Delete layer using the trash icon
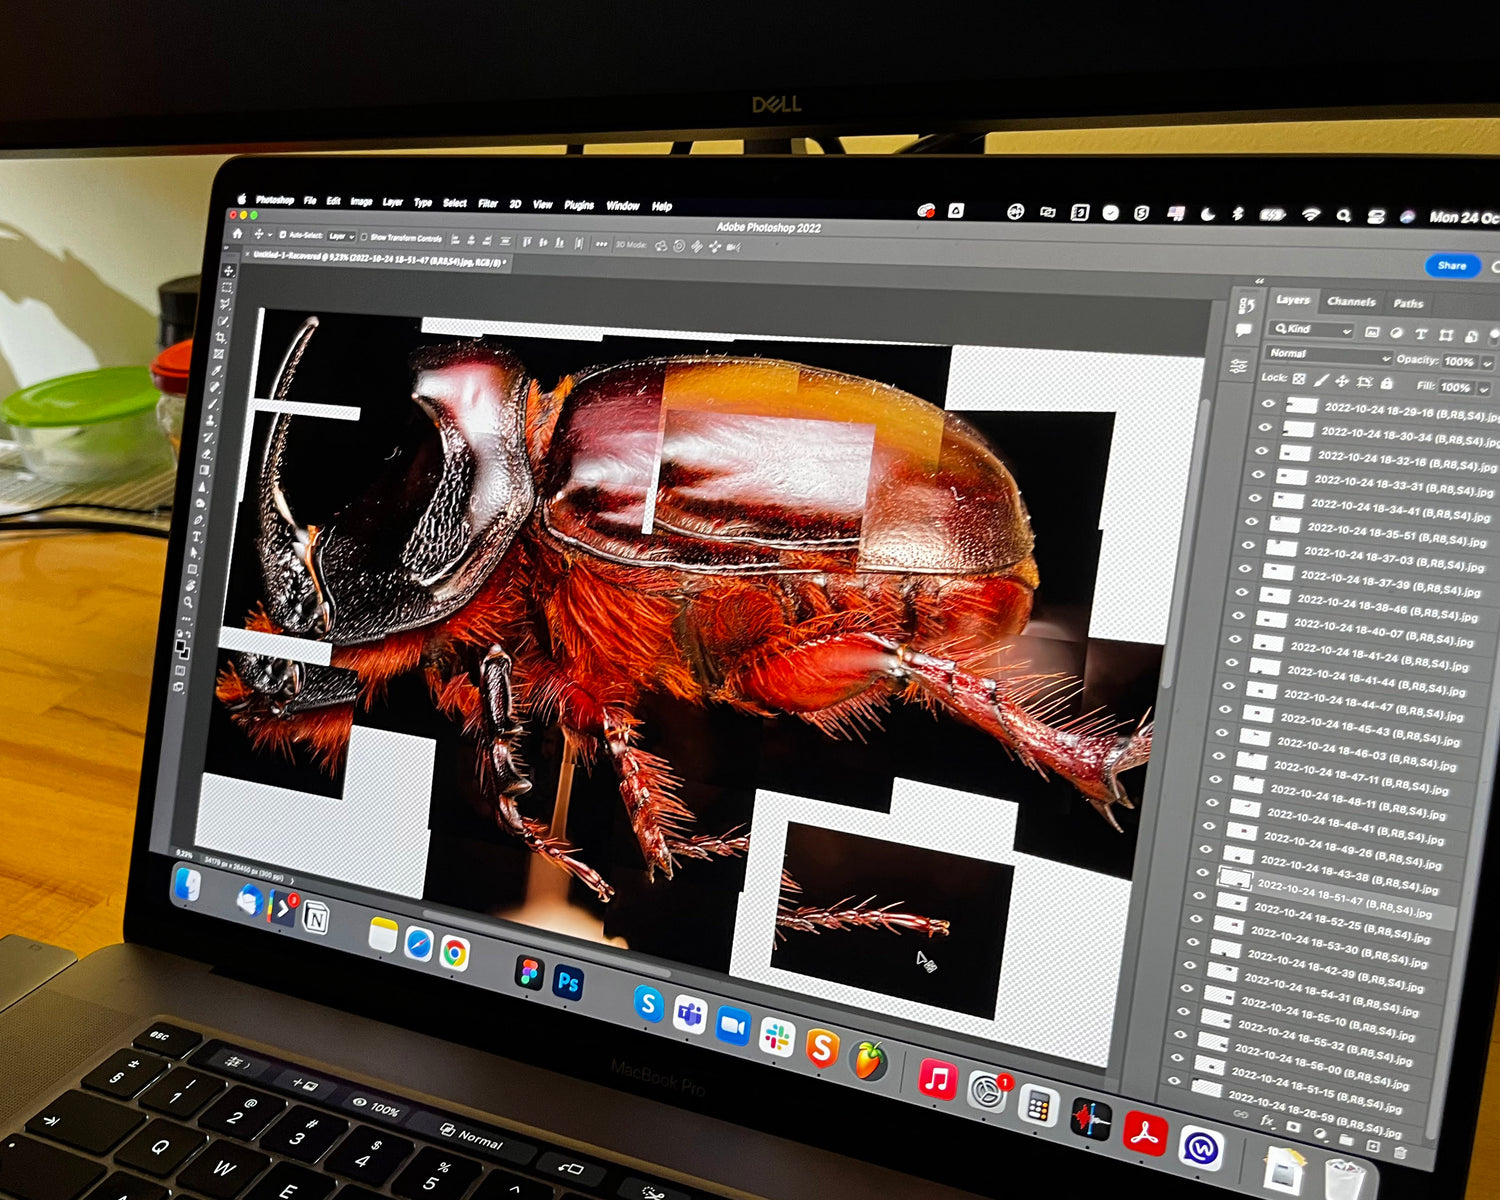 click(1400, 1152)
